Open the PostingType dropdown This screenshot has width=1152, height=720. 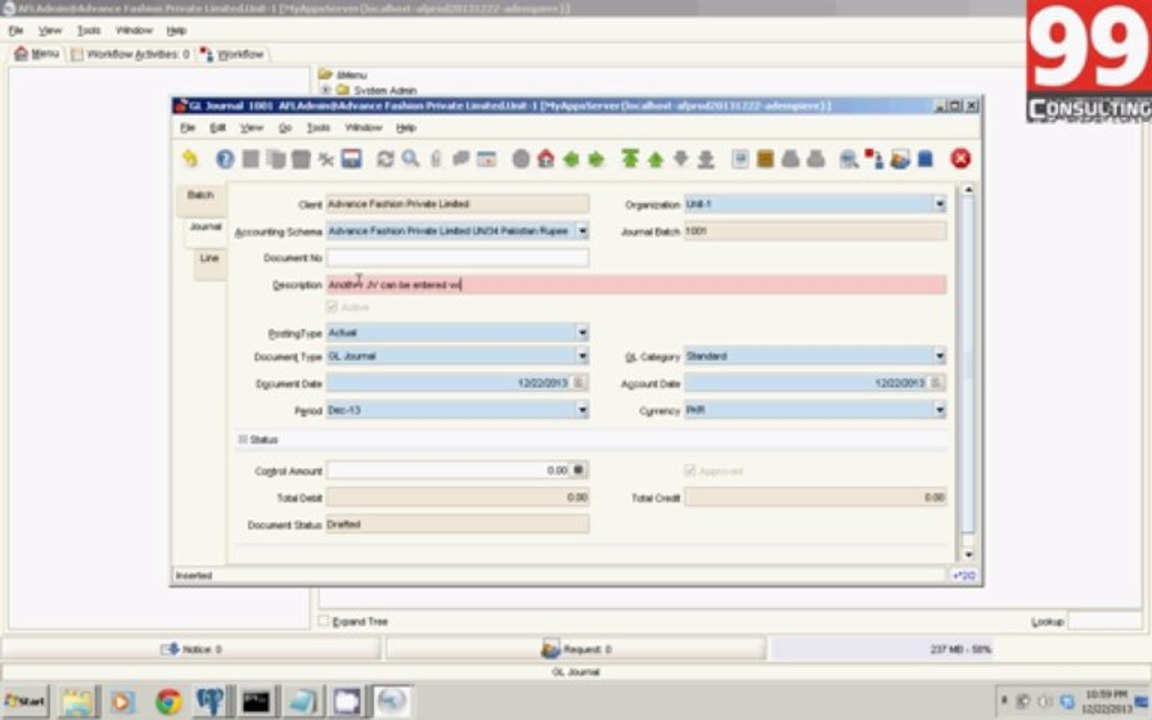(583, 333)
